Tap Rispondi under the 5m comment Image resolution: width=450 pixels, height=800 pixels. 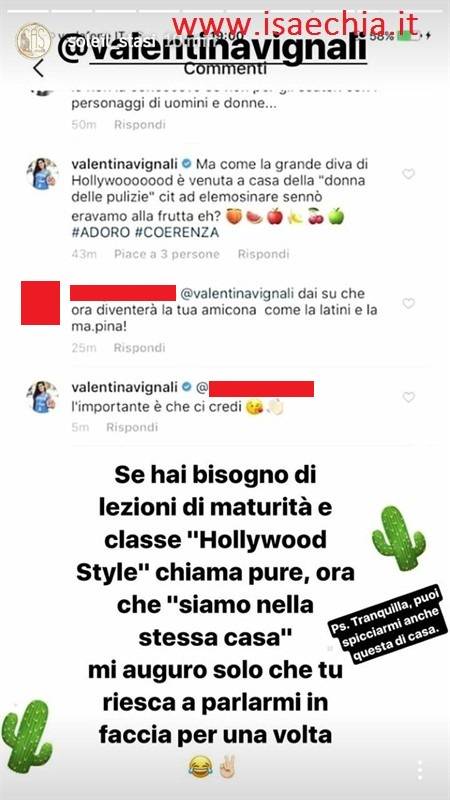[132, 428]
